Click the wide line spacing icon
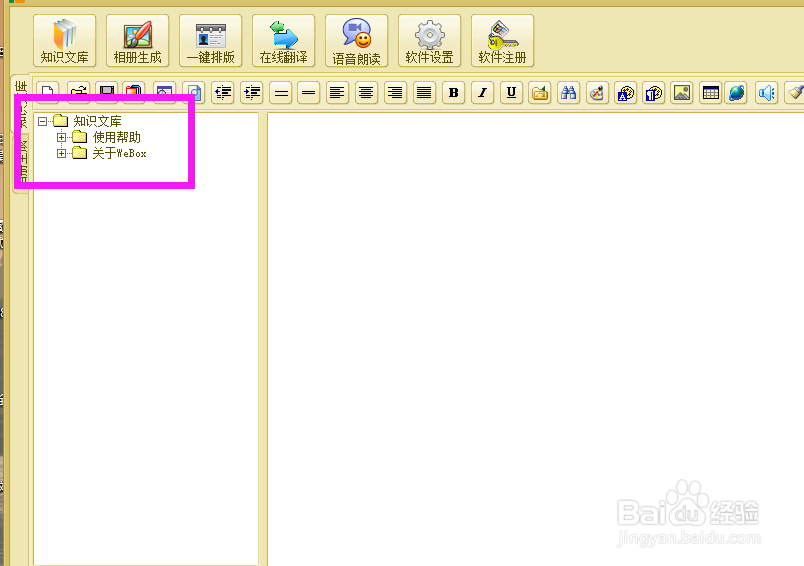 [280, 93]
